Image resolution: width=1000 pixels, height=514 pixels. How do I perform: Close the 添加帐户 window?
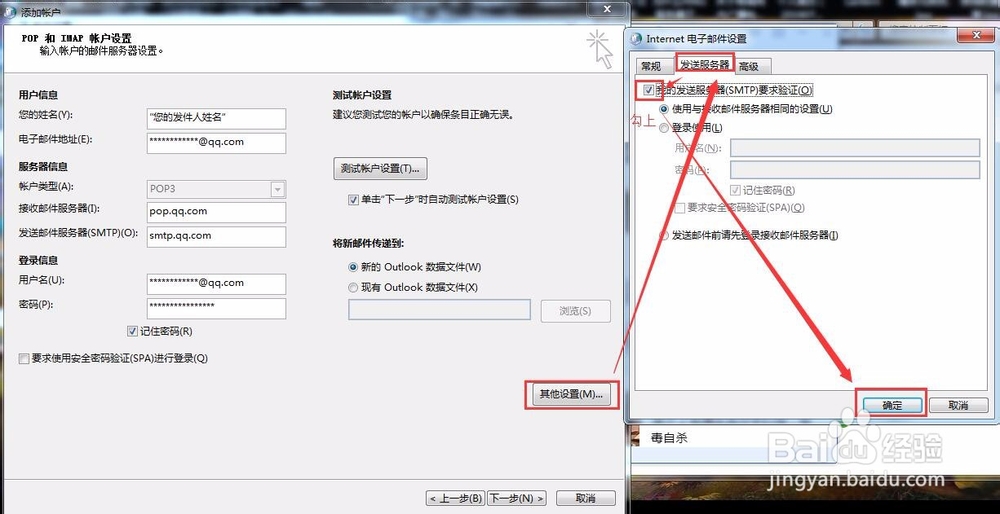[x=609, y=9]
